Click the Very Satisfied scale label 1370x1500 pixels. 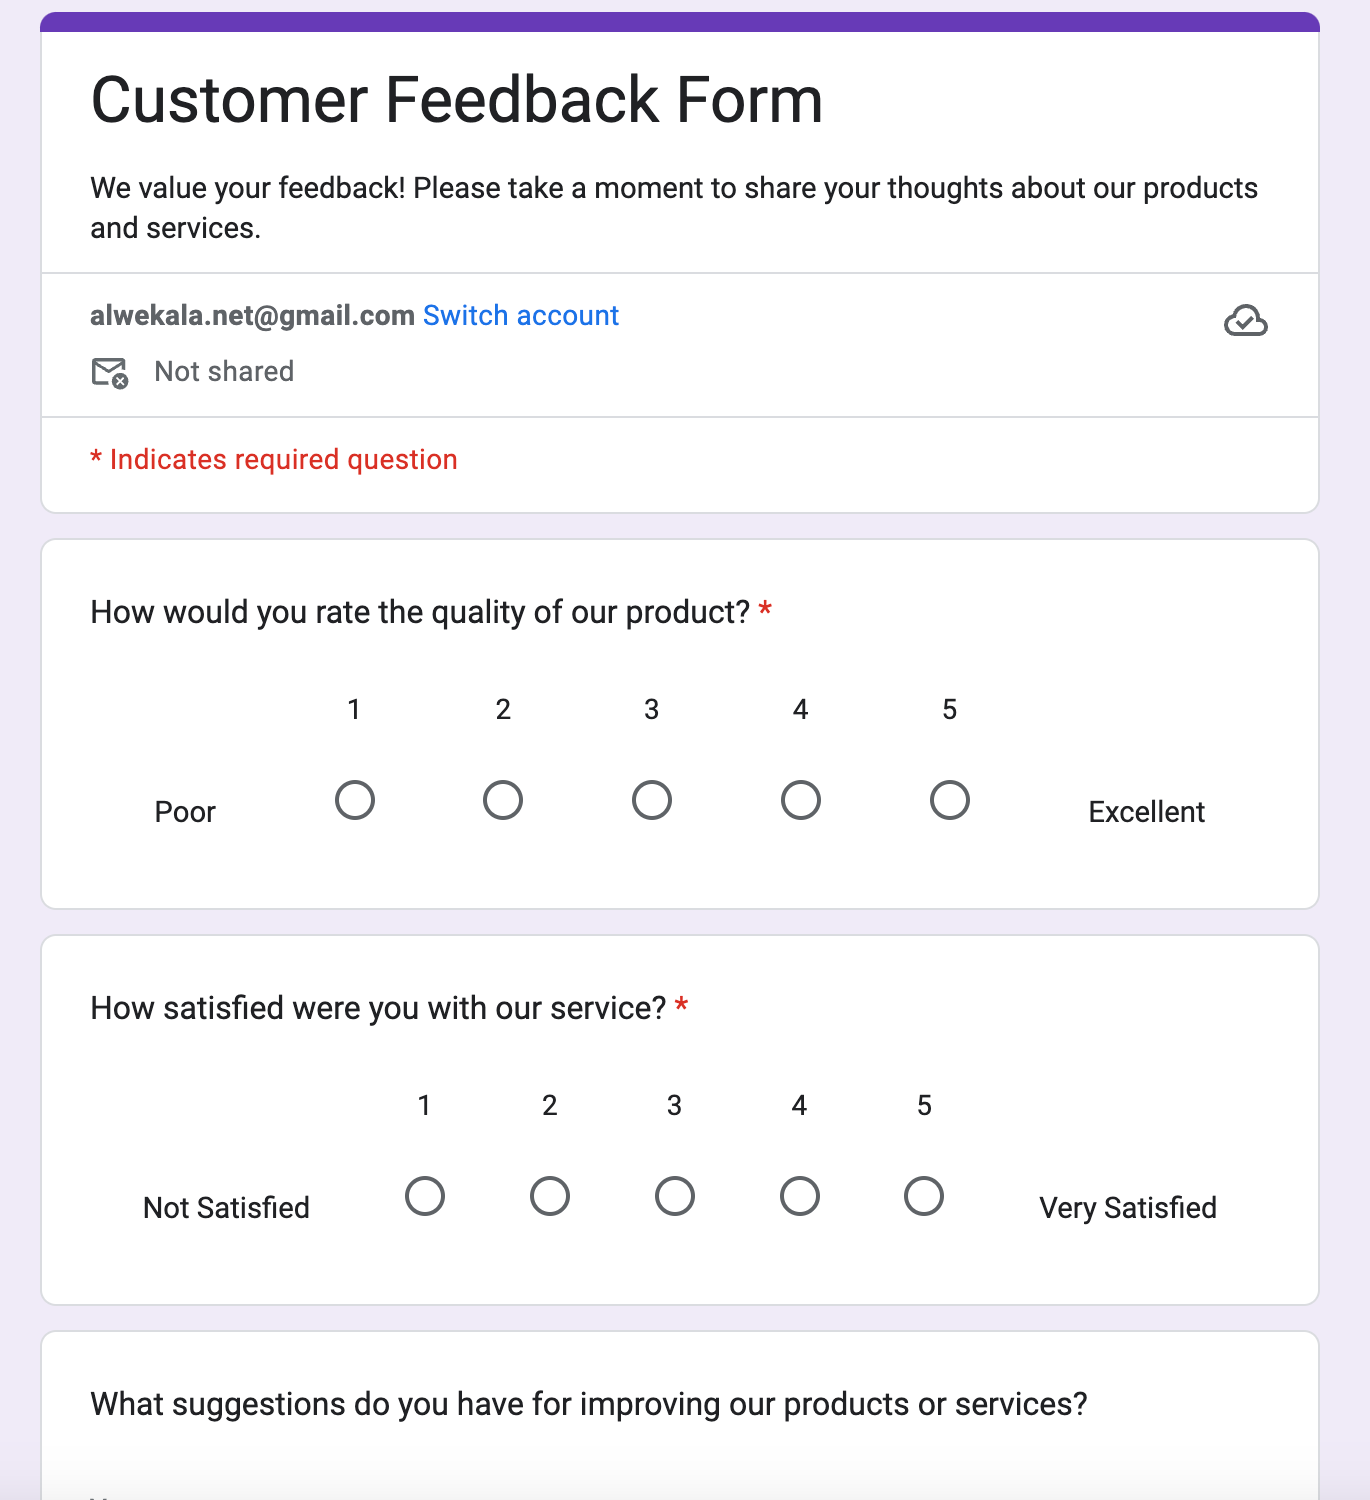[1127, 1208]
